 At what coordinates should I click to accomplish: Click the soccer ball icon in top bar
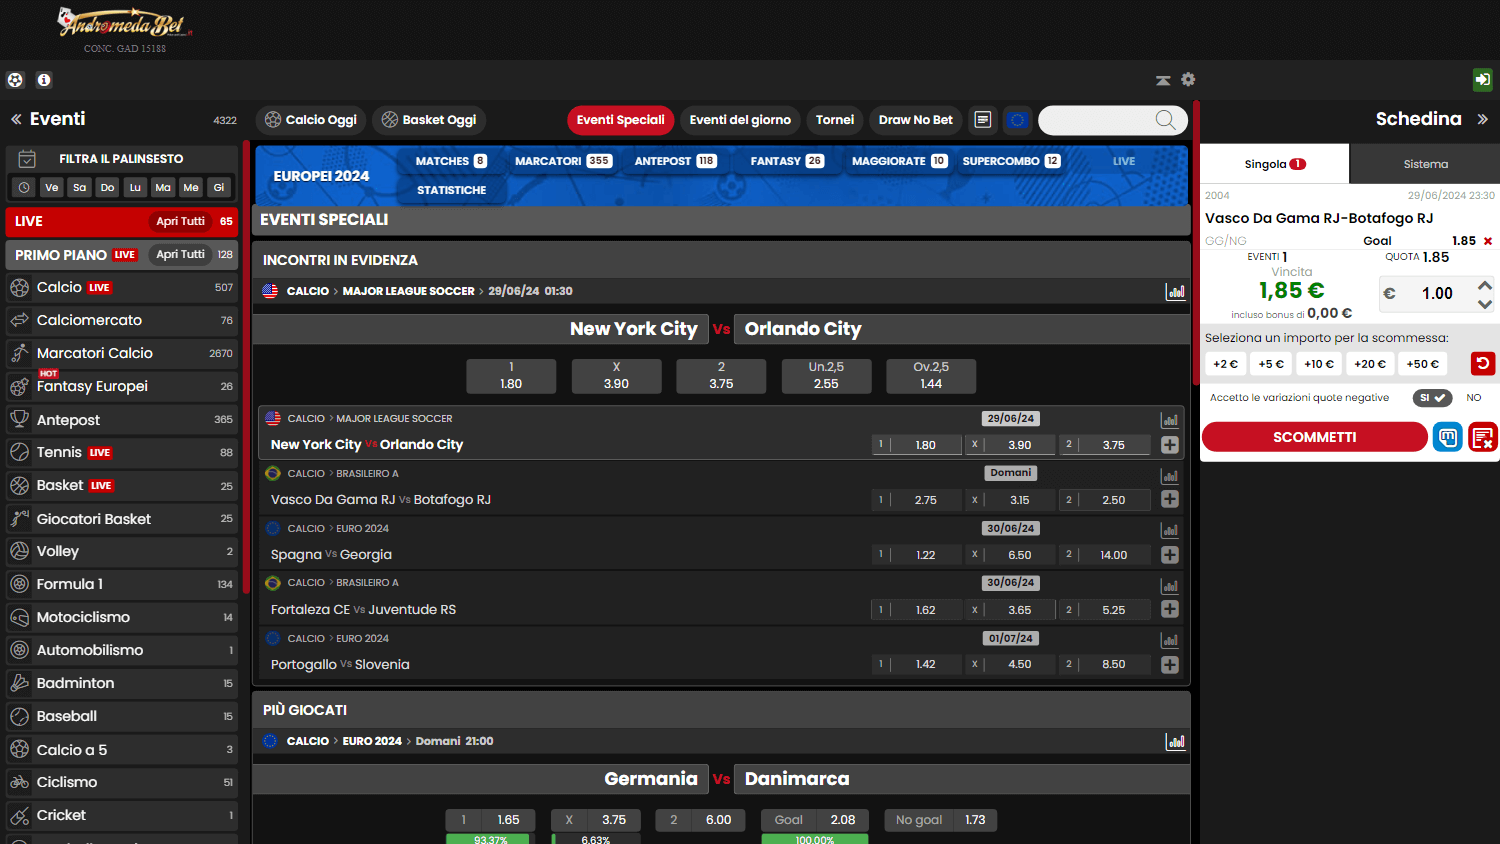tap(15, 80)
